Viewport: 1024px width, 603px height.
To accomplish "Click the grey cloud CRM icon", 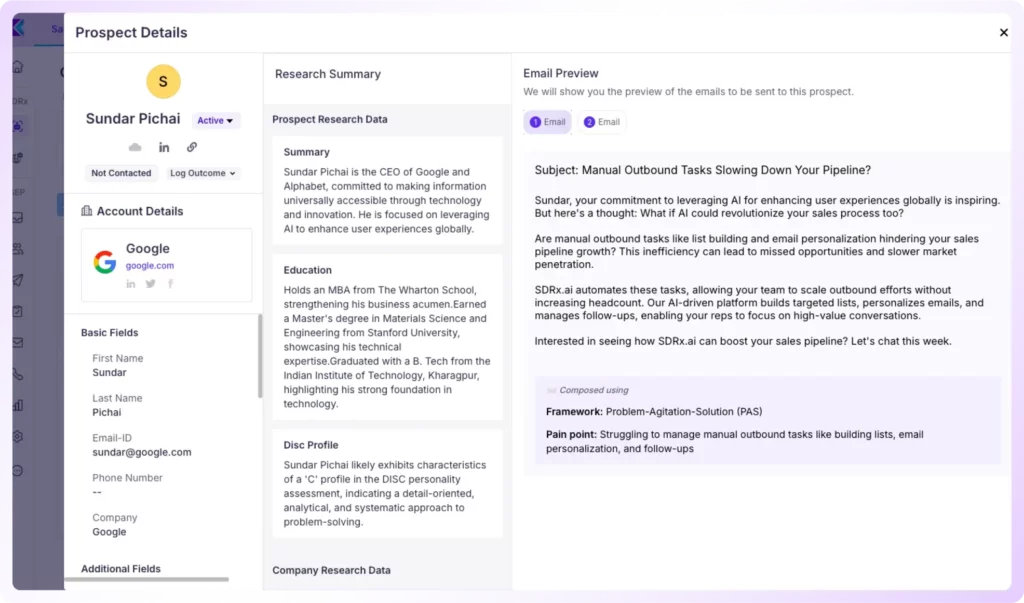I will pos(135,148).
